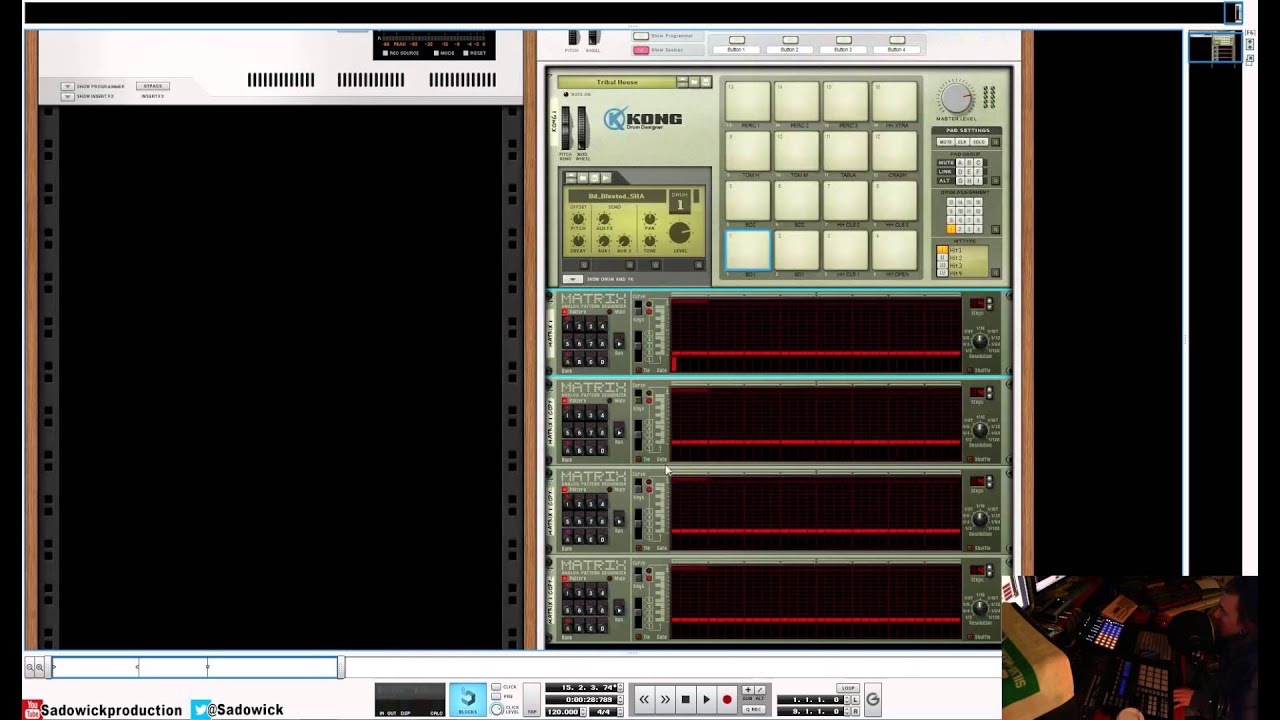Open Kong patch select arrows next to Tribal House
The image size is (1280, 720).
pos(682,82)
